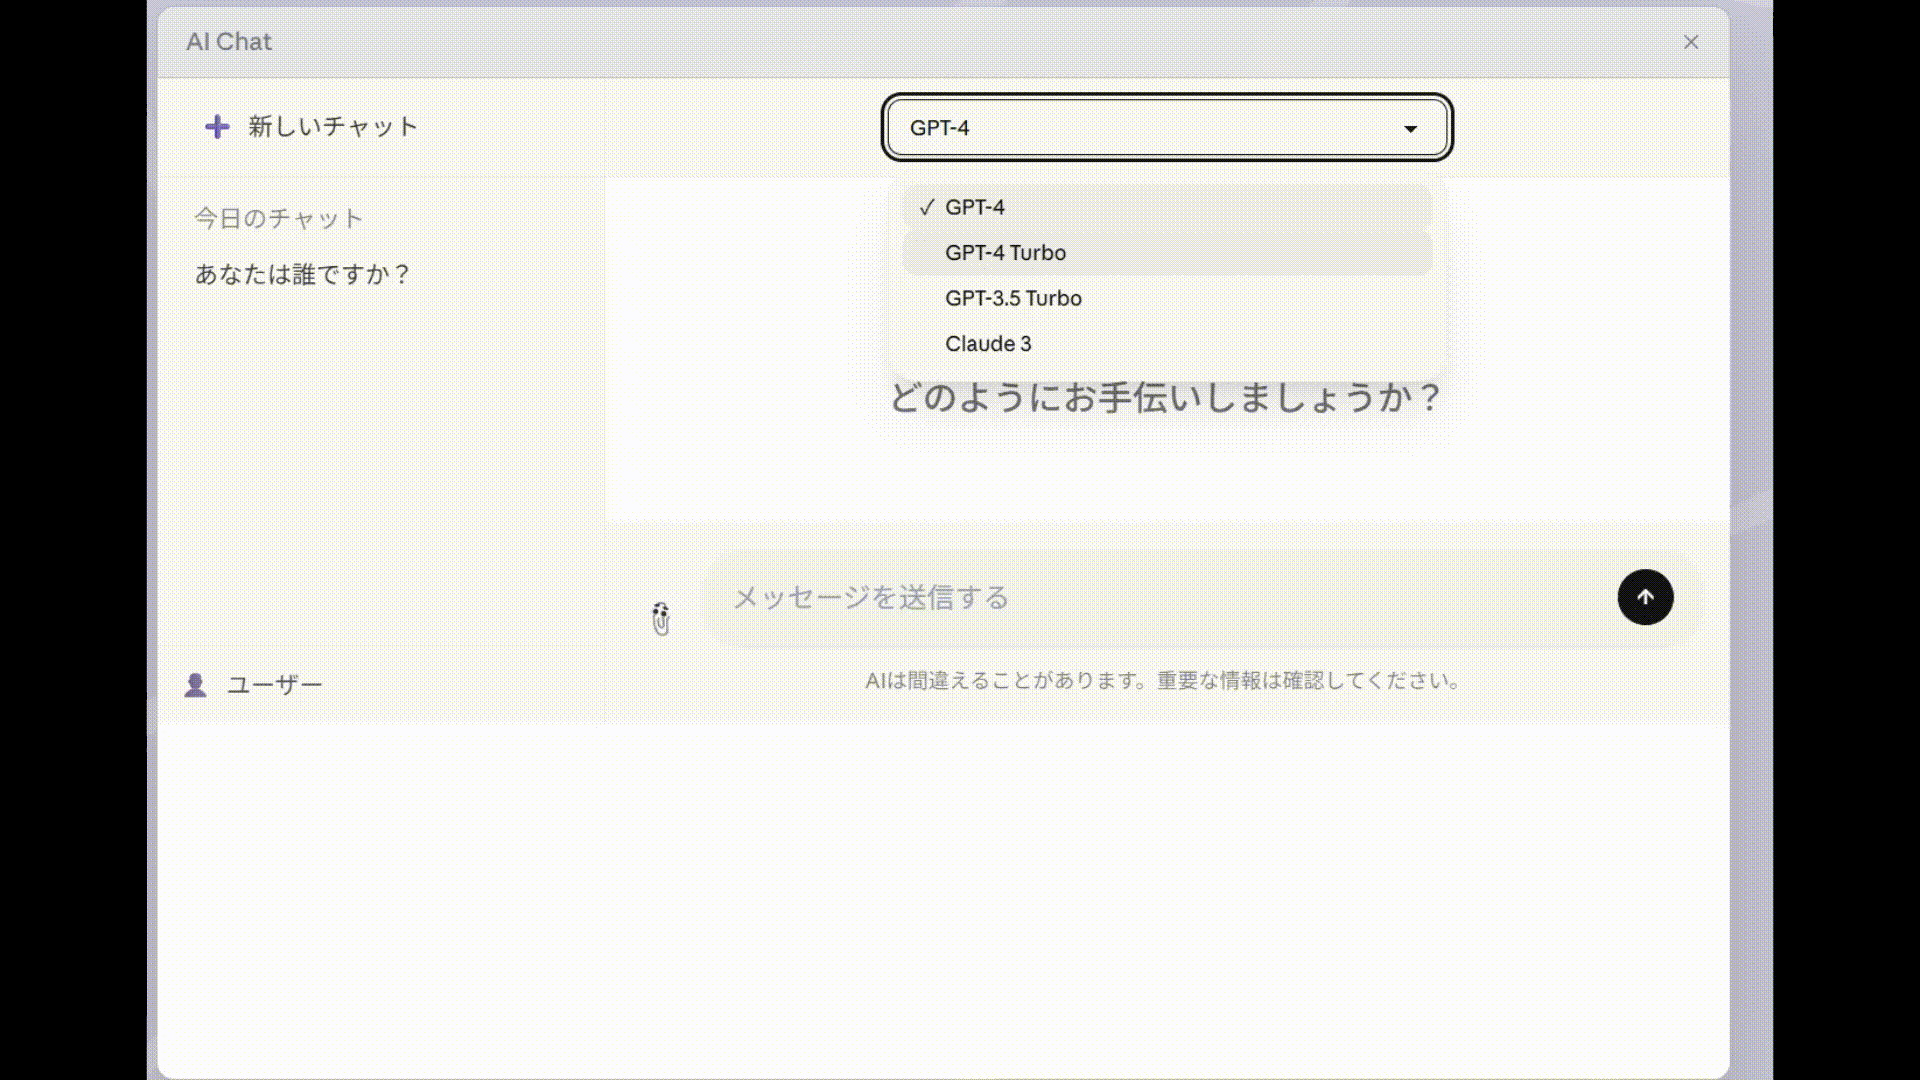Select GPT-4 Turbo from the list

click(x=1005, y=253)
